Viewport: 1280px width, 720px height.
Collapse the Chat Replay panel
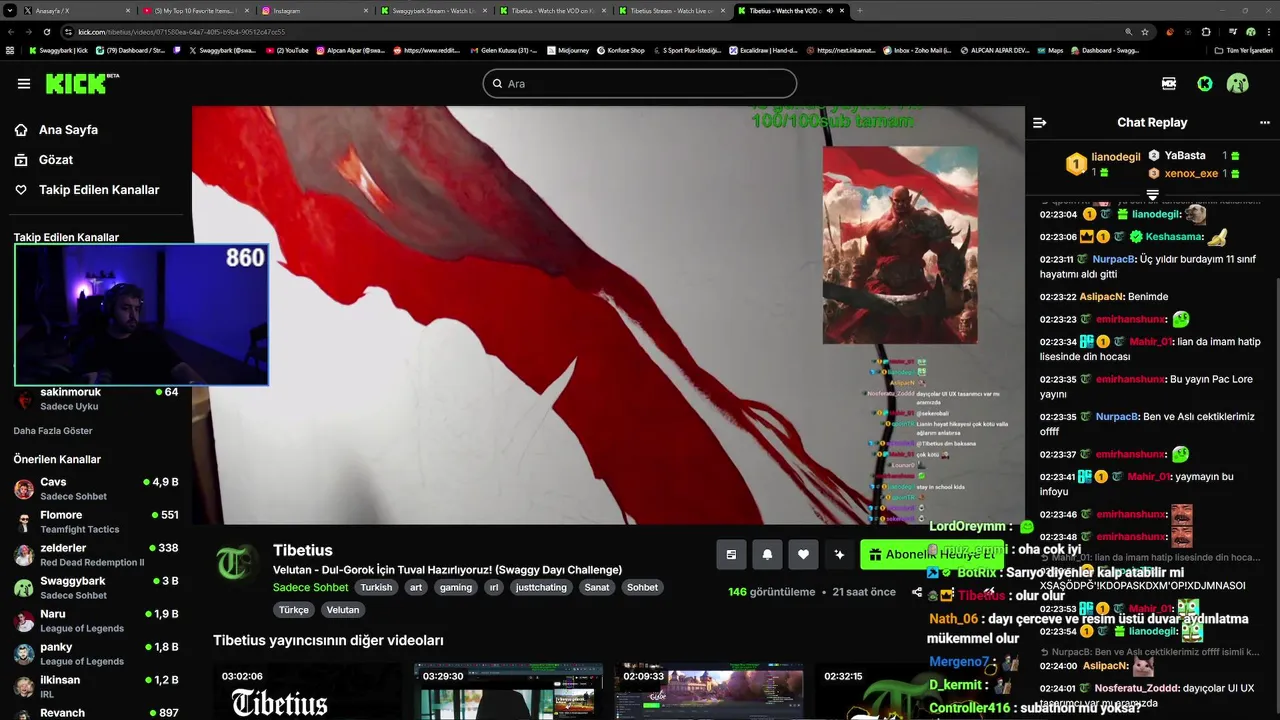[x=1040, y=123]
